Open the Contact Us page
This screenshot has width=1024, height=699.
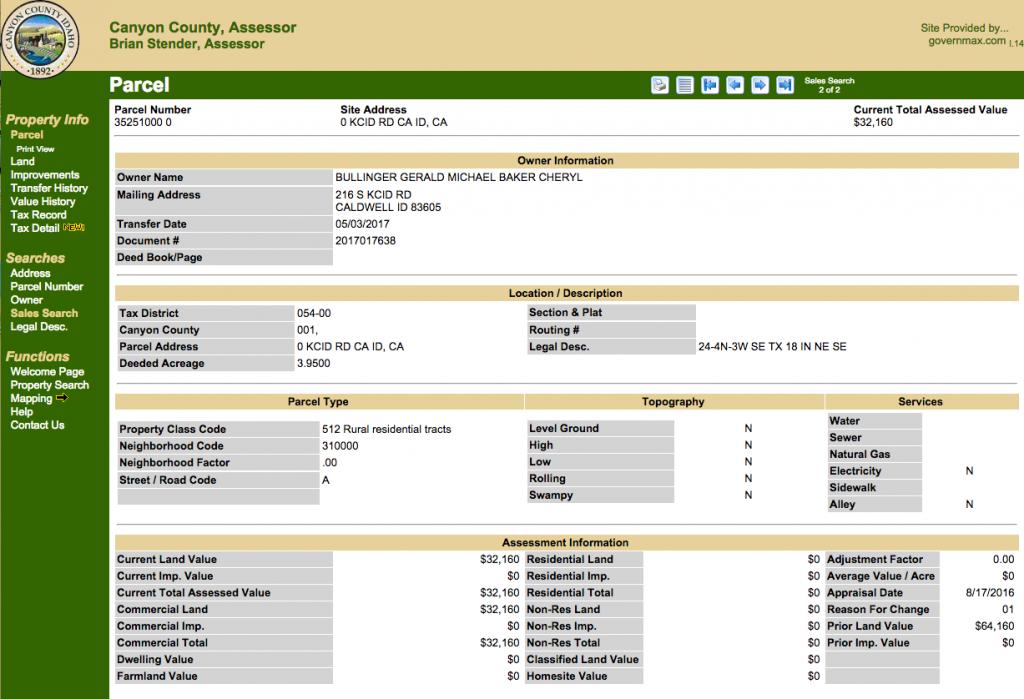coord(37,425)
